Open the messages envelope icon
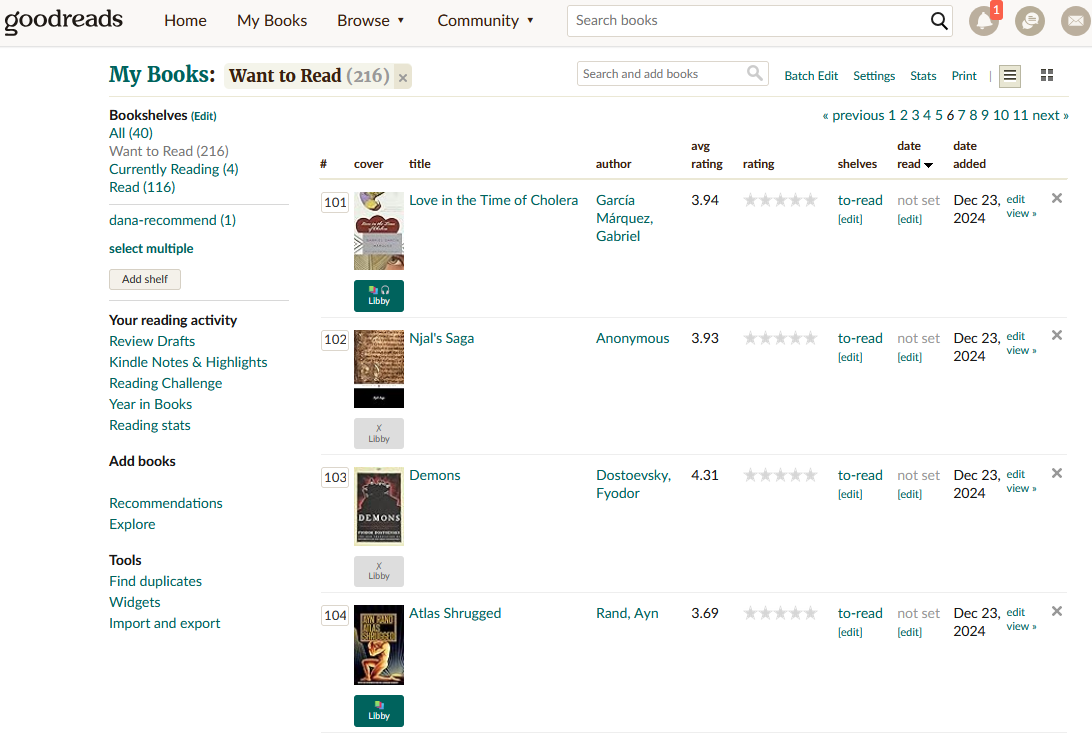This screenshot has height=737, width=1092. (1075, 21)
